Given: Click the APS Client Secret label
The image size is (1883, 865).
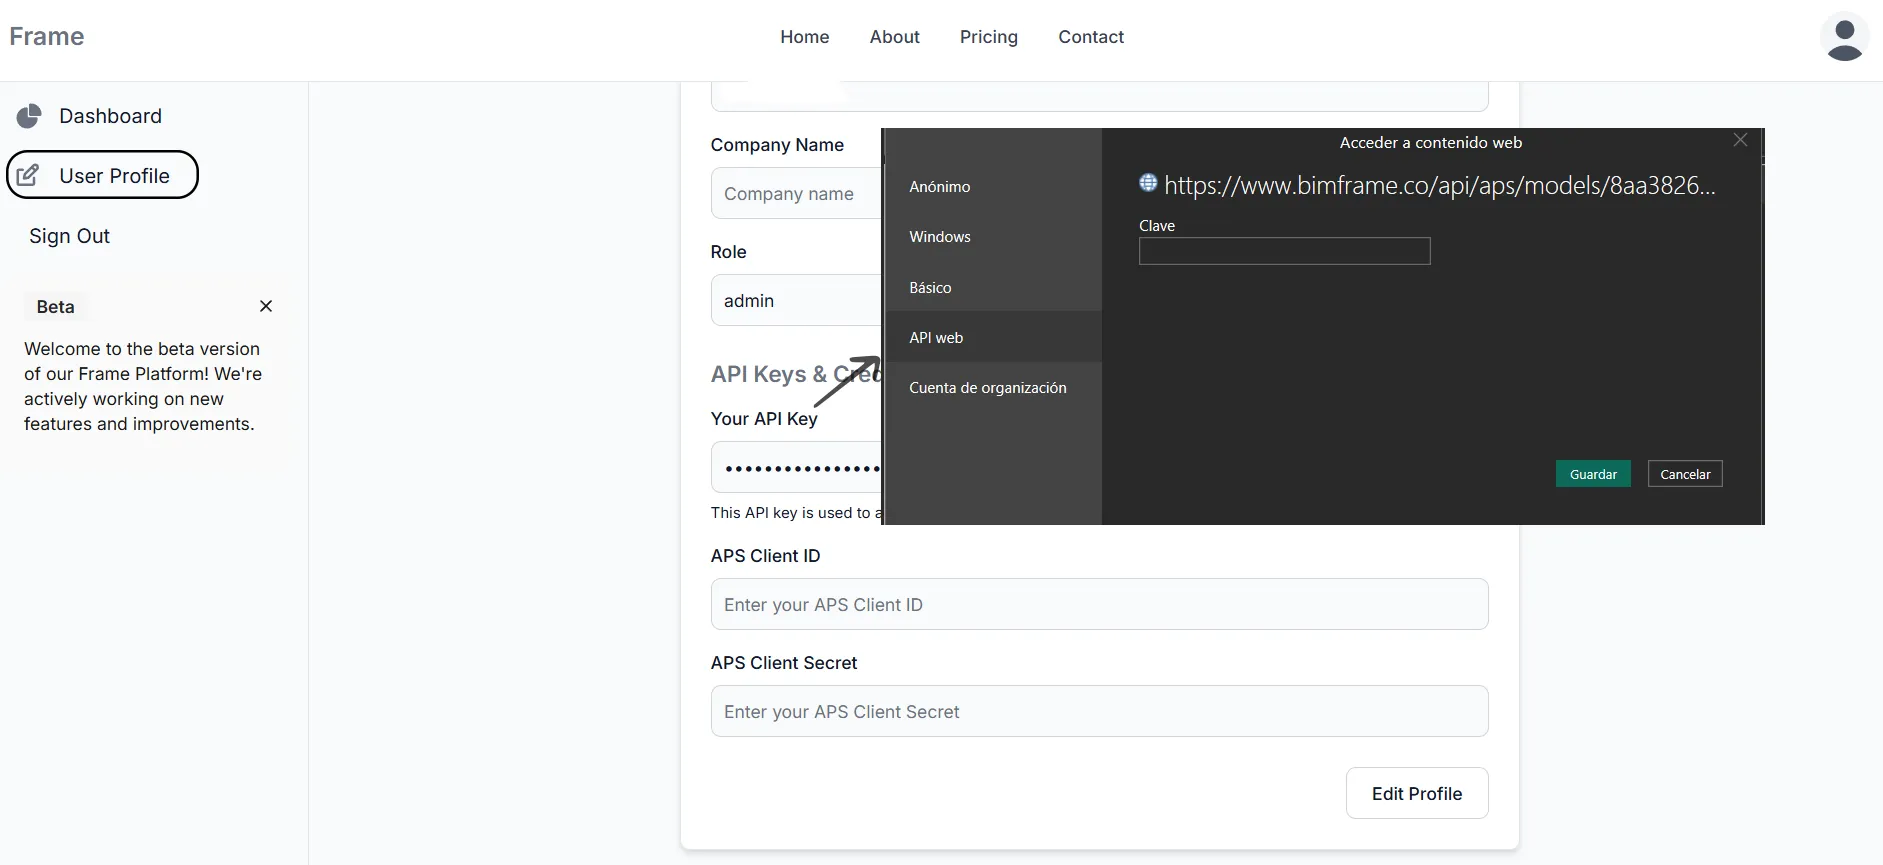Looking at the screenshot, I should point(784,663).
